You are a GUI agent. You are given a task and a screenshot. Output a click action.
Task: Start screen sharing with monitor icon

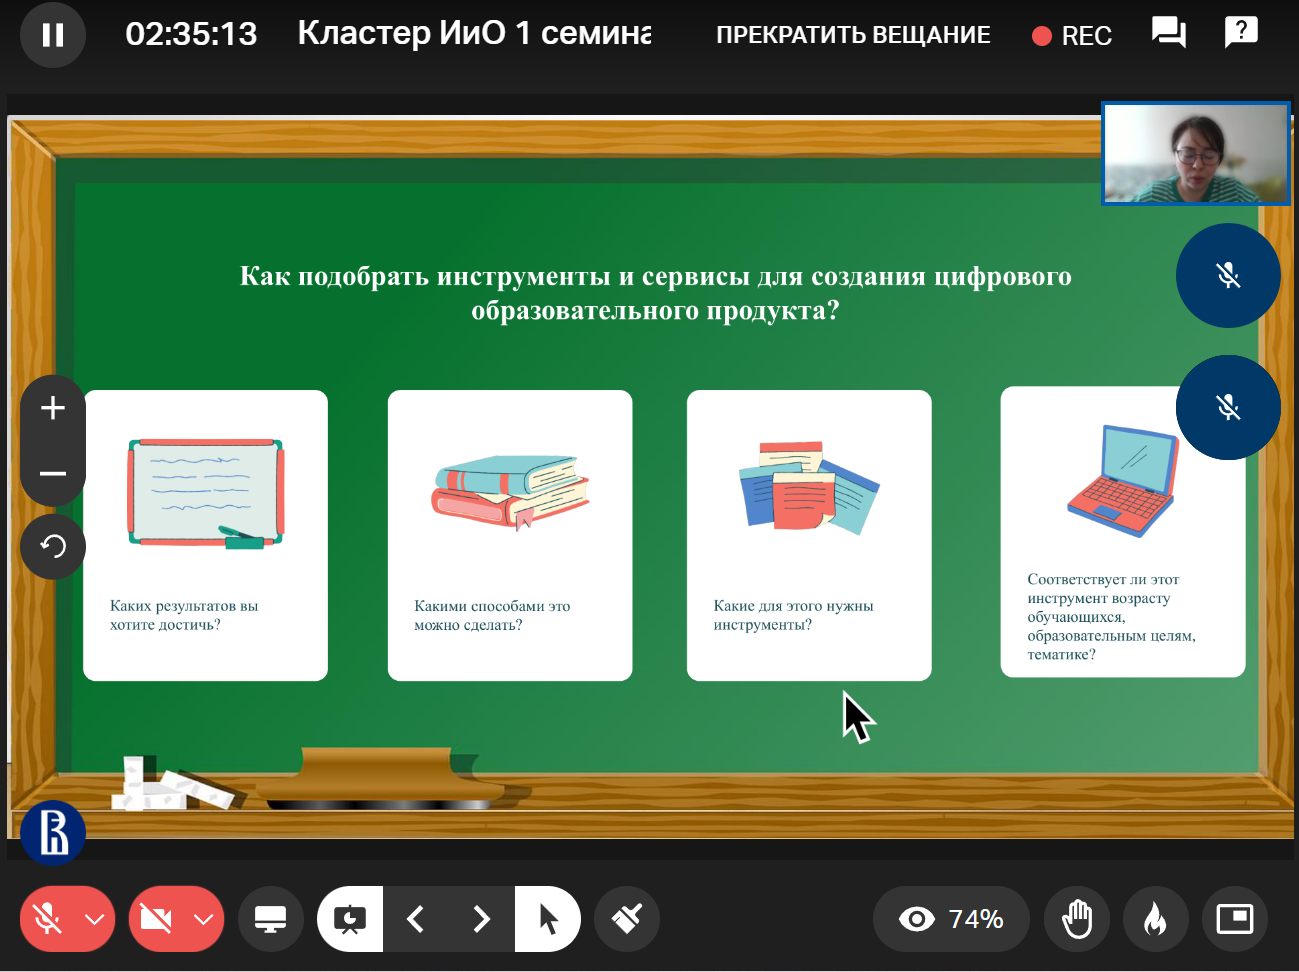pyautogui.click(x=271, y=918)
